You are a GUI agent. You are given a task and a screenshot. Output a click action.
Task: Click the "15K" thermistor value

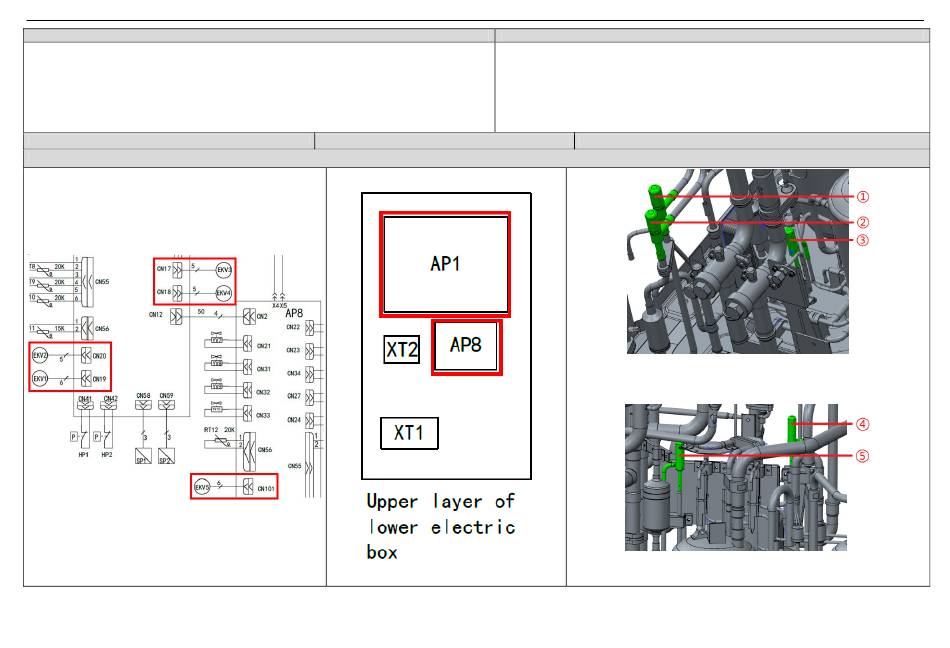[x=59, y=328]
